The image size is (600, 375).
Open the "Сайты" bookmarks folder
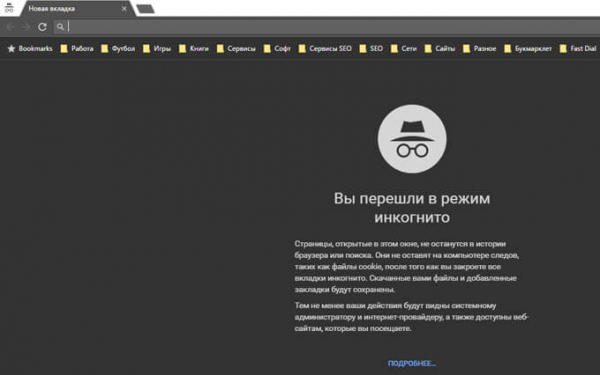[440, 49]
